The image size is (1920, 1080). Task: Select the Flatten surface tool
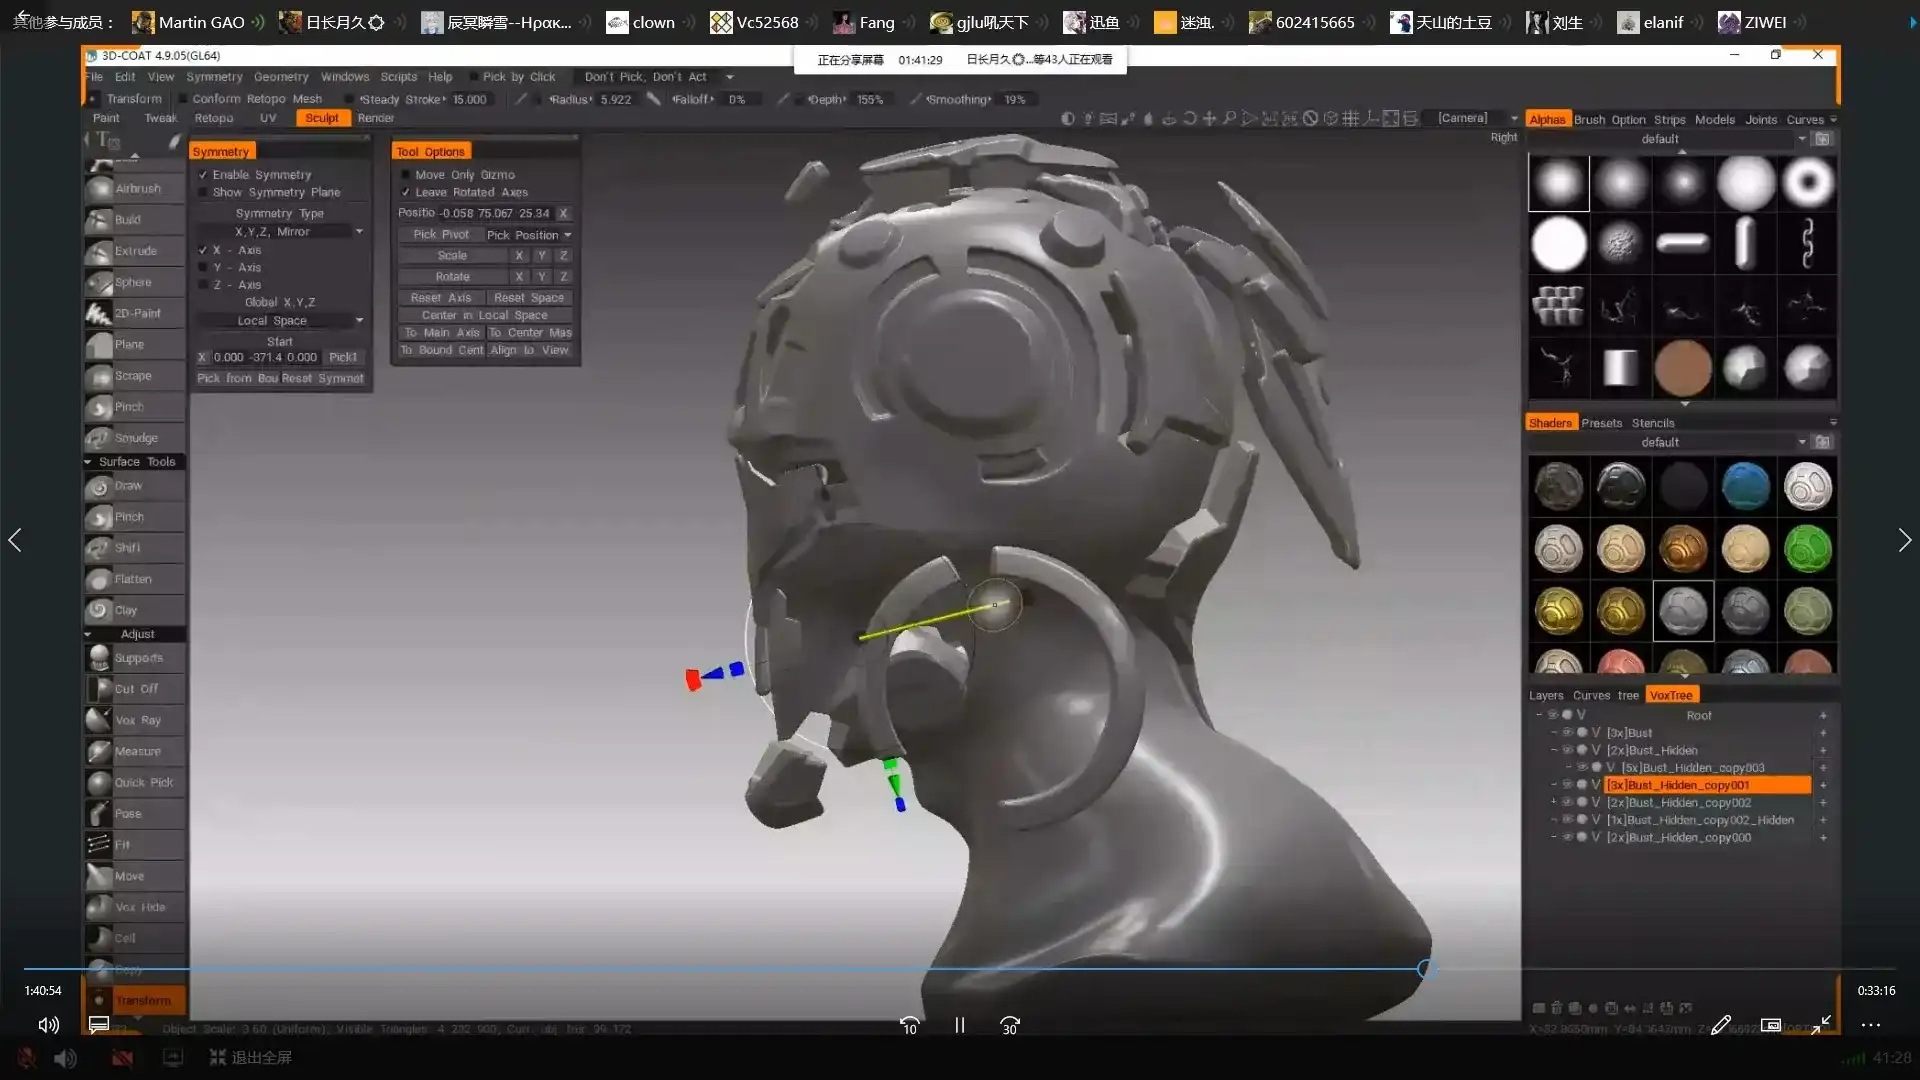[x=133, y=579]
